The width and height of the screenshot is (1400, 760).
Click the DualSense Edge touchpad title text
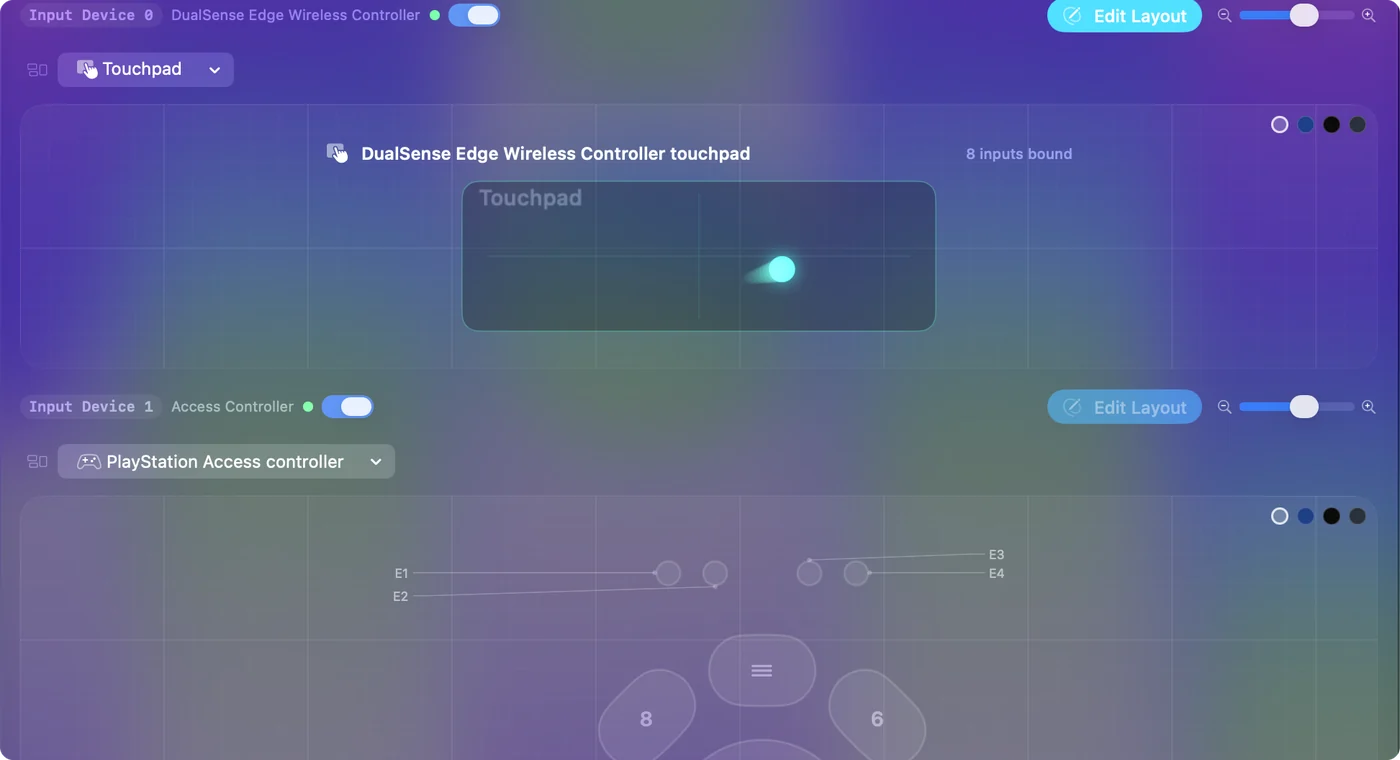[555, 154]
